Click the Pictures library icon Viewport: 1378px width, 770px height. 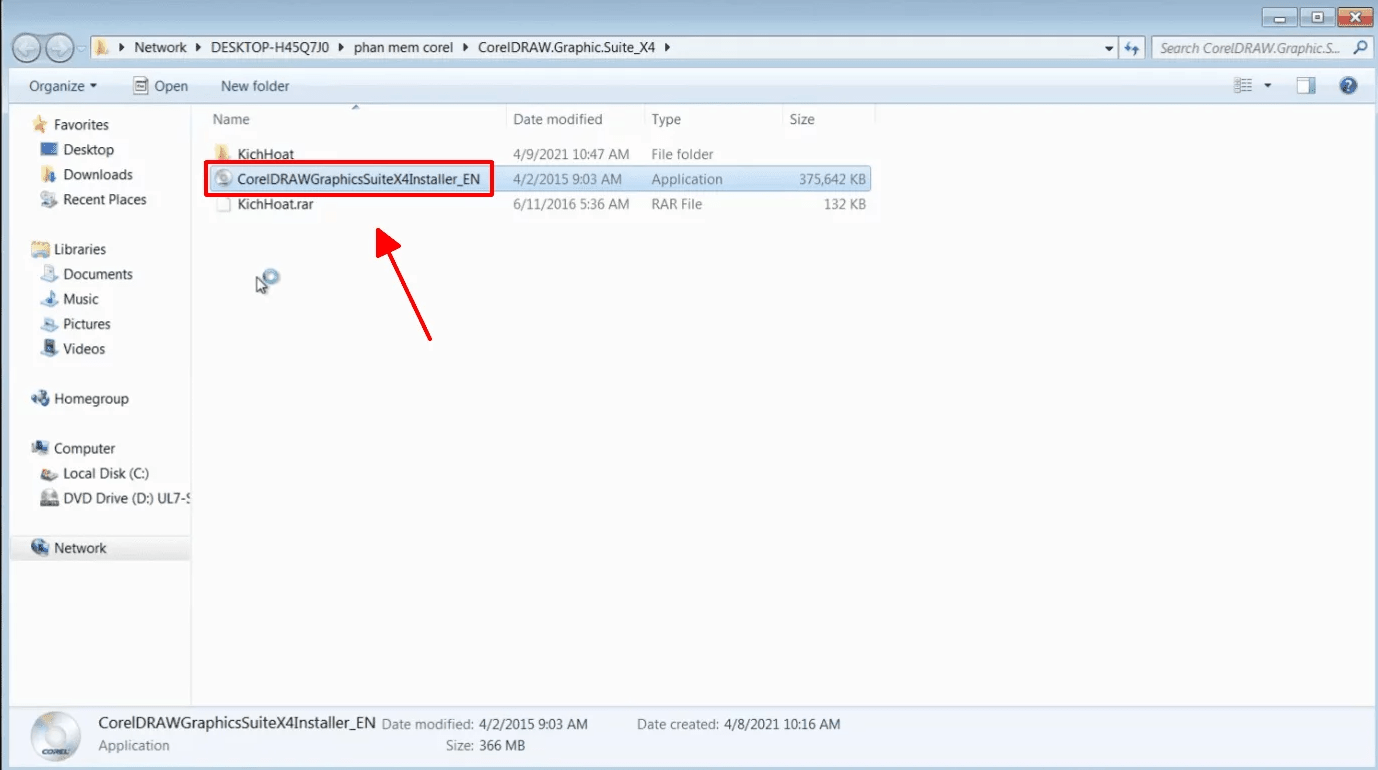click(49, 324)
